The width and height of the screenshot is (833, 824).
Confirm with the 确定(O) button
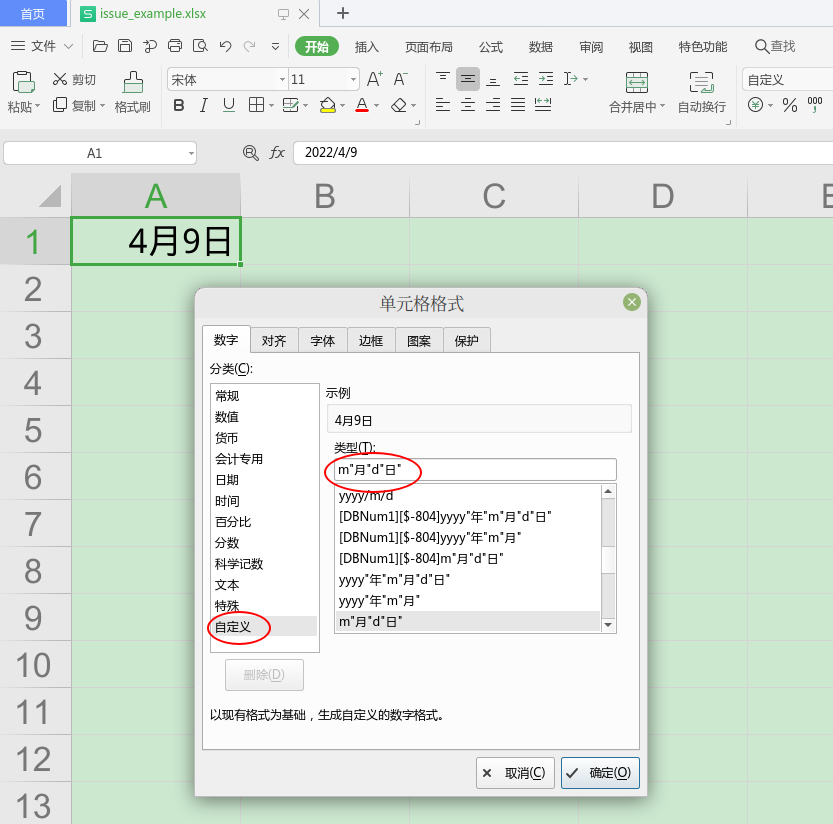click(x=600, y=772)
